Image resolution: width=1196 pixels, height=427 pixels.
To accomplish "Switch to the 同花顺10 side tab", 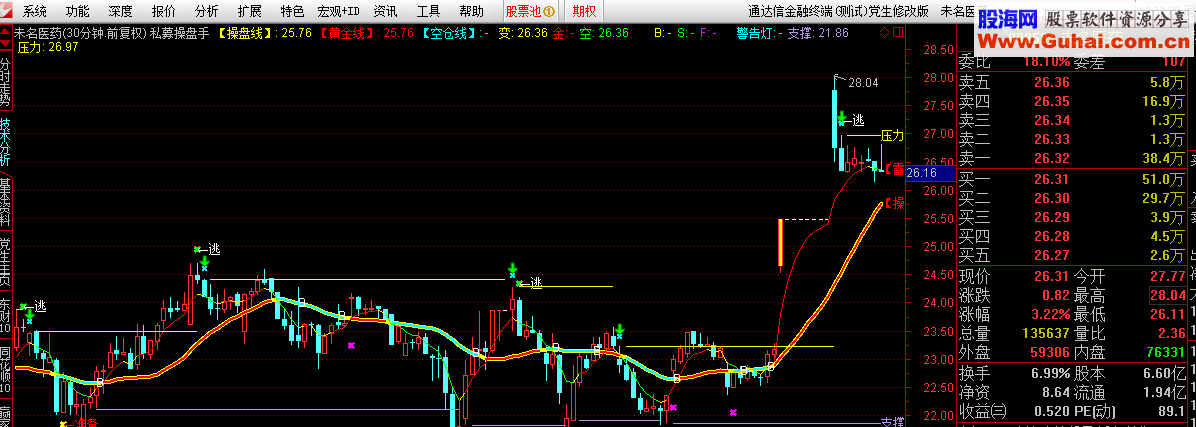I will [x=5, y=370].
